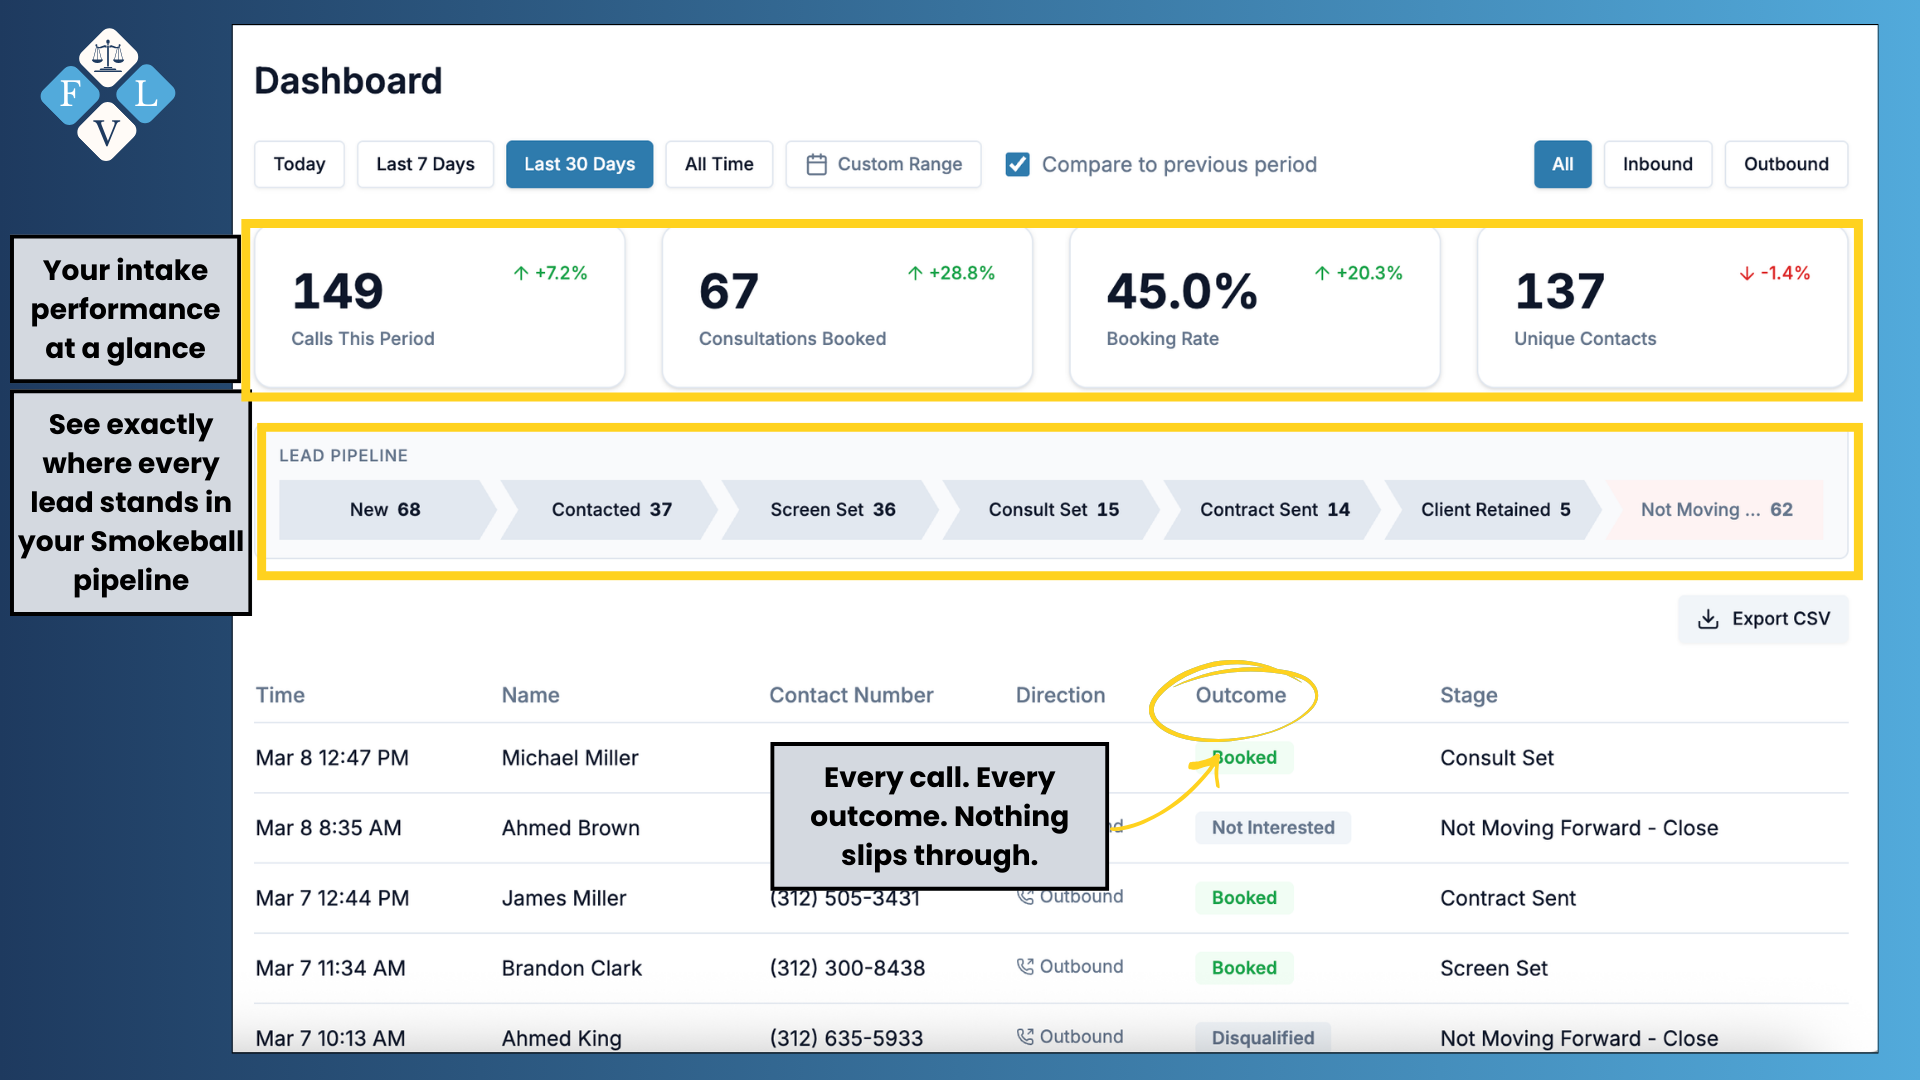Click the red down arrow on Unique Contacts
1920x1080 pixels.
[1746, 273]
